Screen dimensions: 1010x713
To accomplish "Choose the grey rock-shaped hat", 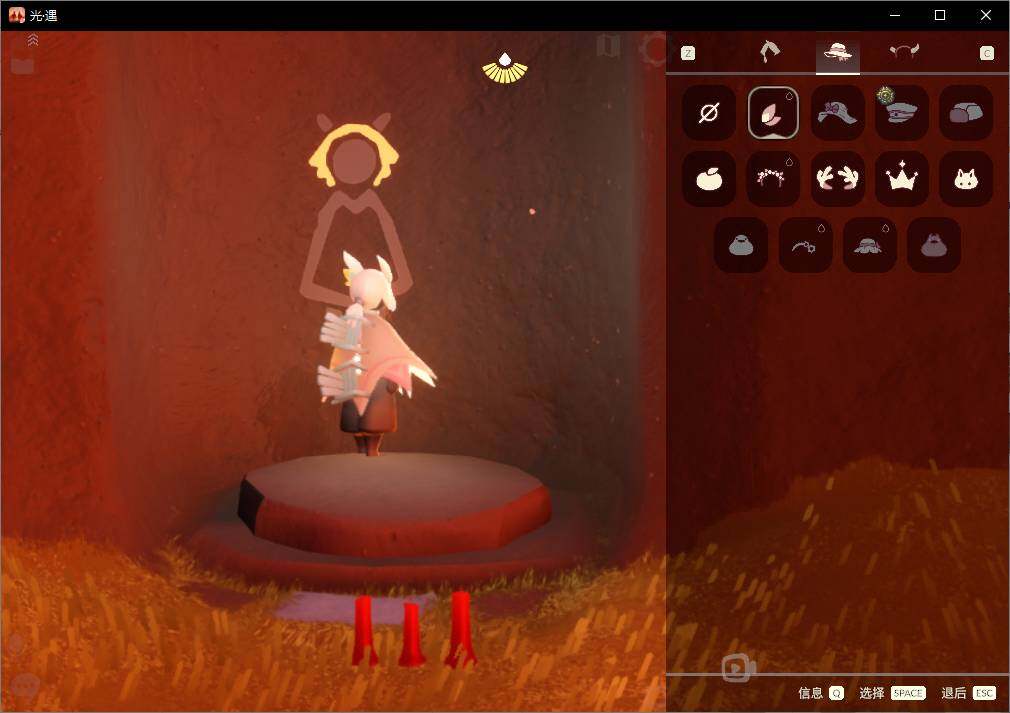I will point(966,113).
